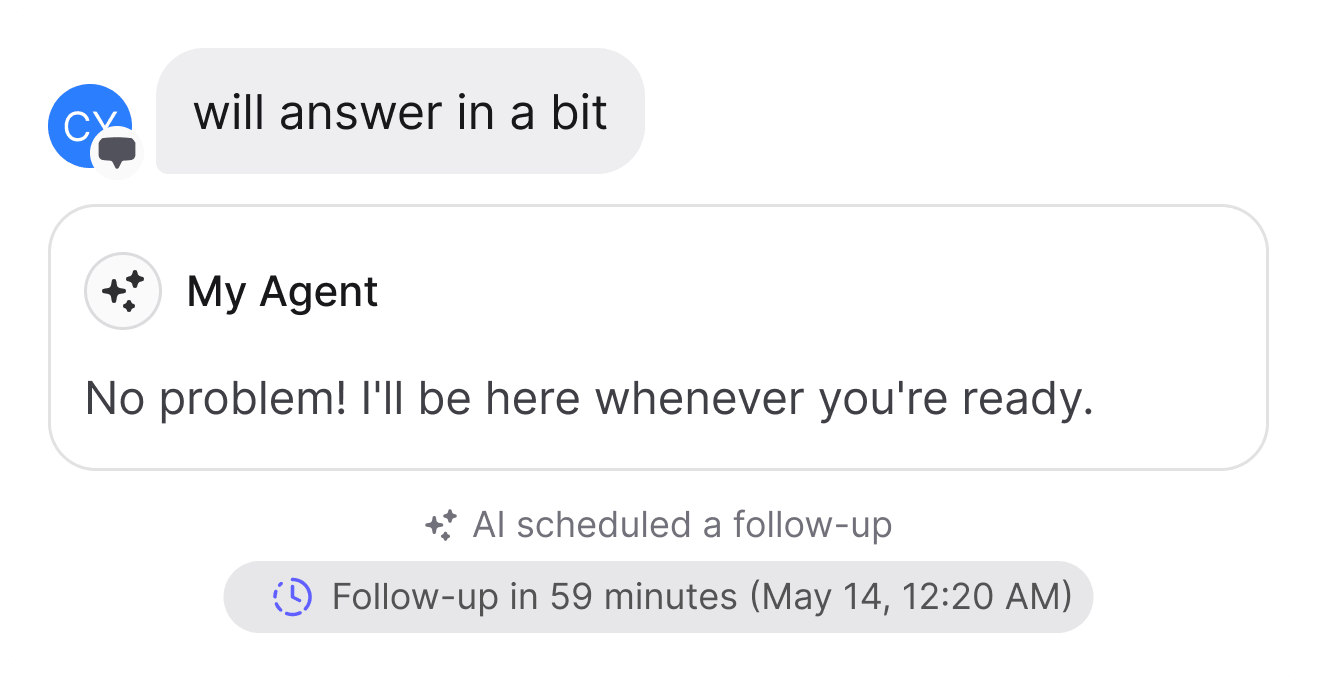Click the agent reply 'No problem! I'll be here whenever you're ready.'
The height and width of the screenshot is (681, 1317).
point(590,398)
